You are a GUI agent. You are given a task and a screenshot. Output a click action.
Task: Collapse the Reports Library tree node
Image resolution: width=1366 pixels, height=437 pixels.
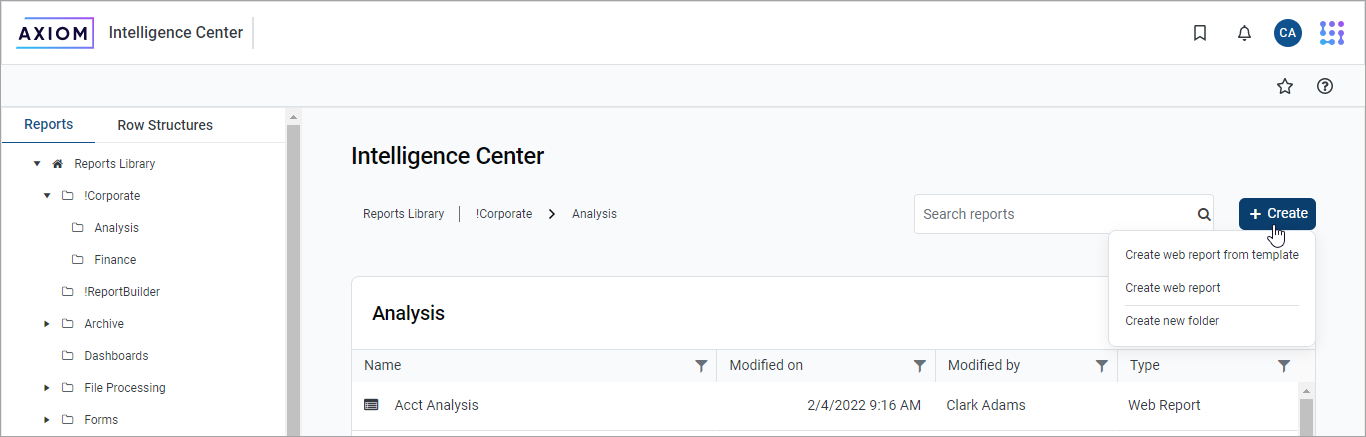[x=37, y=164]
